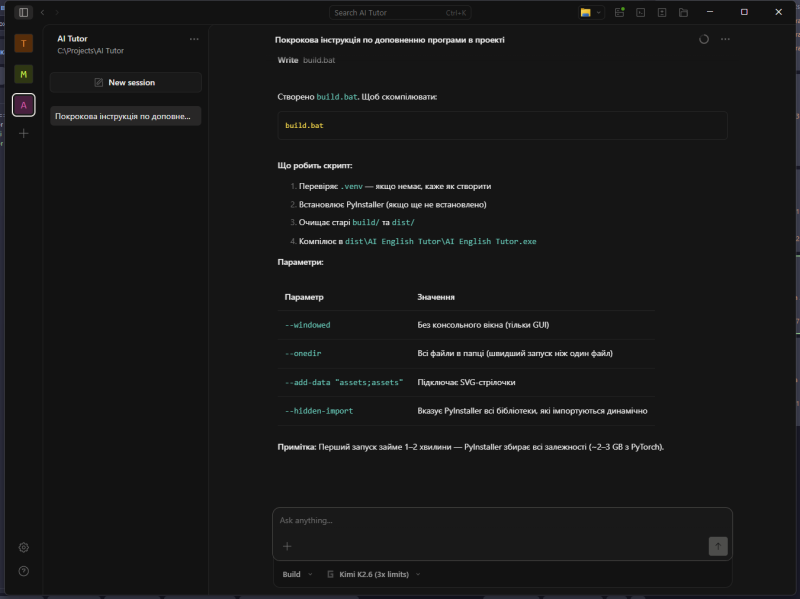
Task: Click the 'Що робить скрипт:' heading
Action: coord(315,166)
